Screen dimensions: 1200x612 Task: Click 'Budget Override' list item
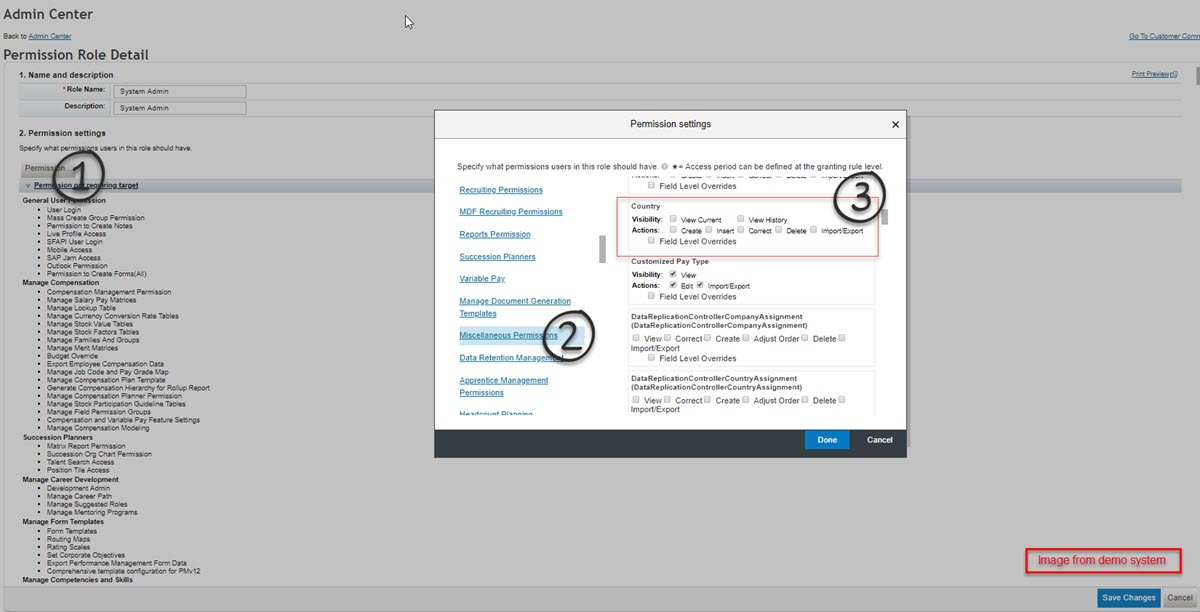tap(72, 355)
